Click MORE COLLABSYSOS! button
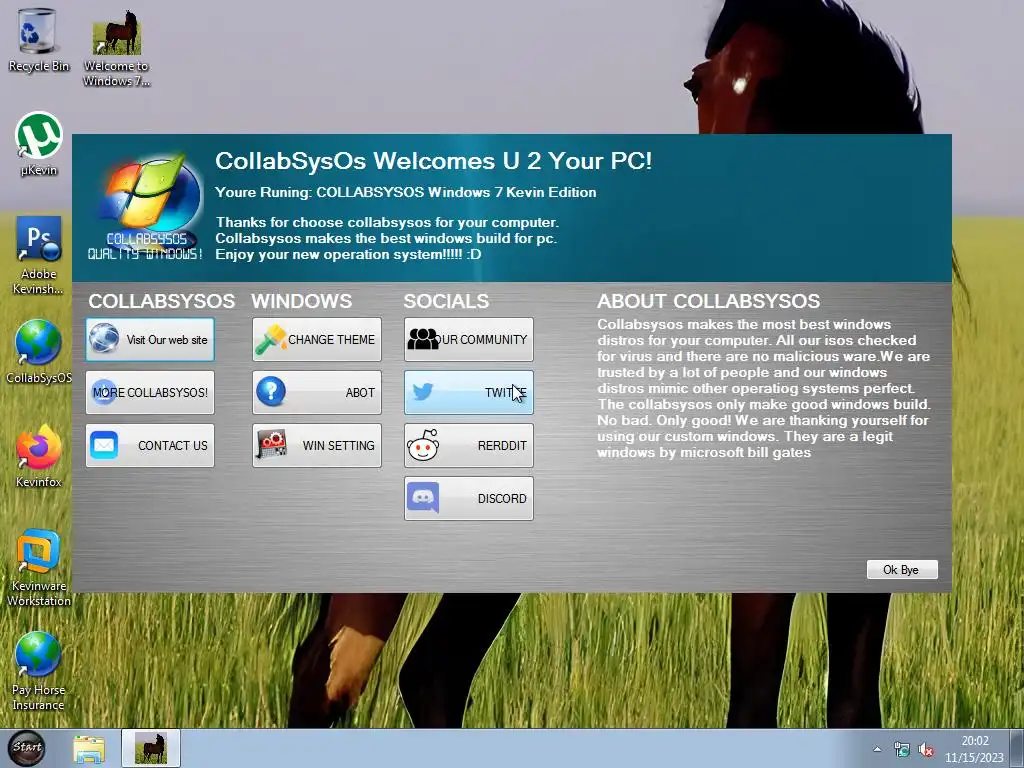The width and height of the screenshot is (1024, 768). (x=150, y=392)
